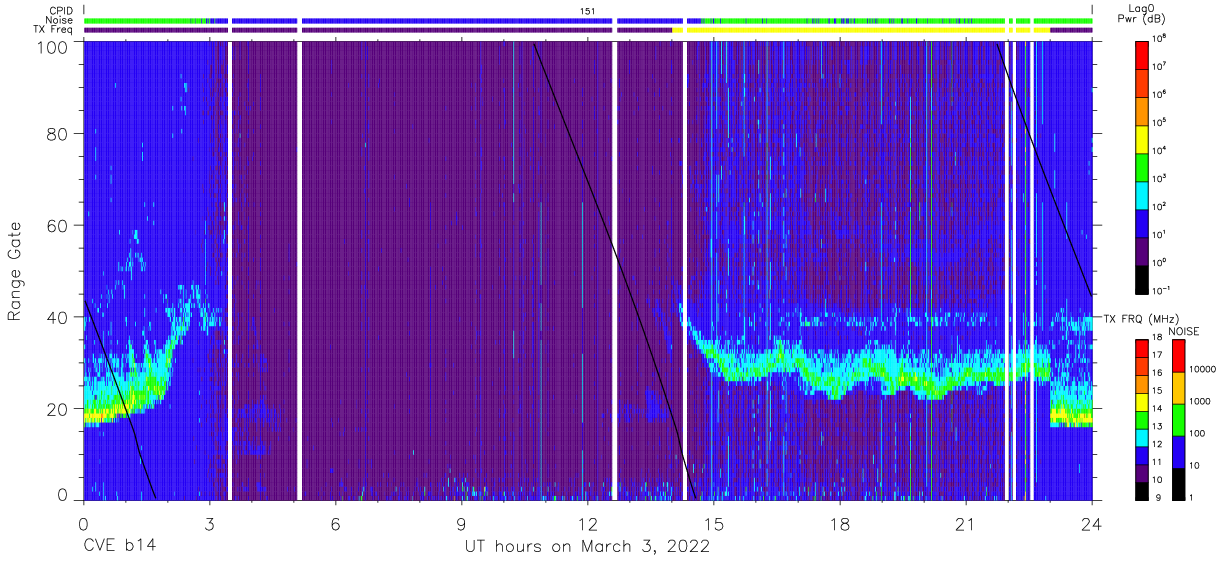Select the red top segment of NOISE colorbar

[x=1177, y=356]
